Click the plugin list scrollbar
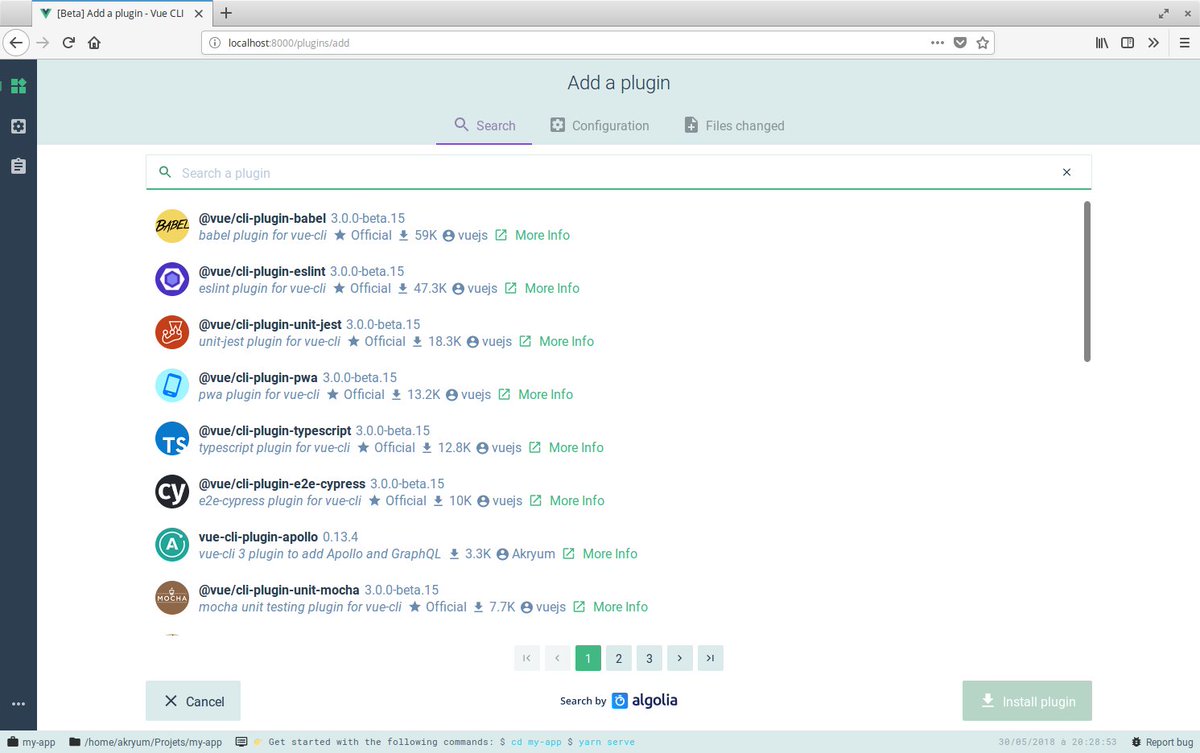The image size is (1200, 753). [x=1087, y=280]
